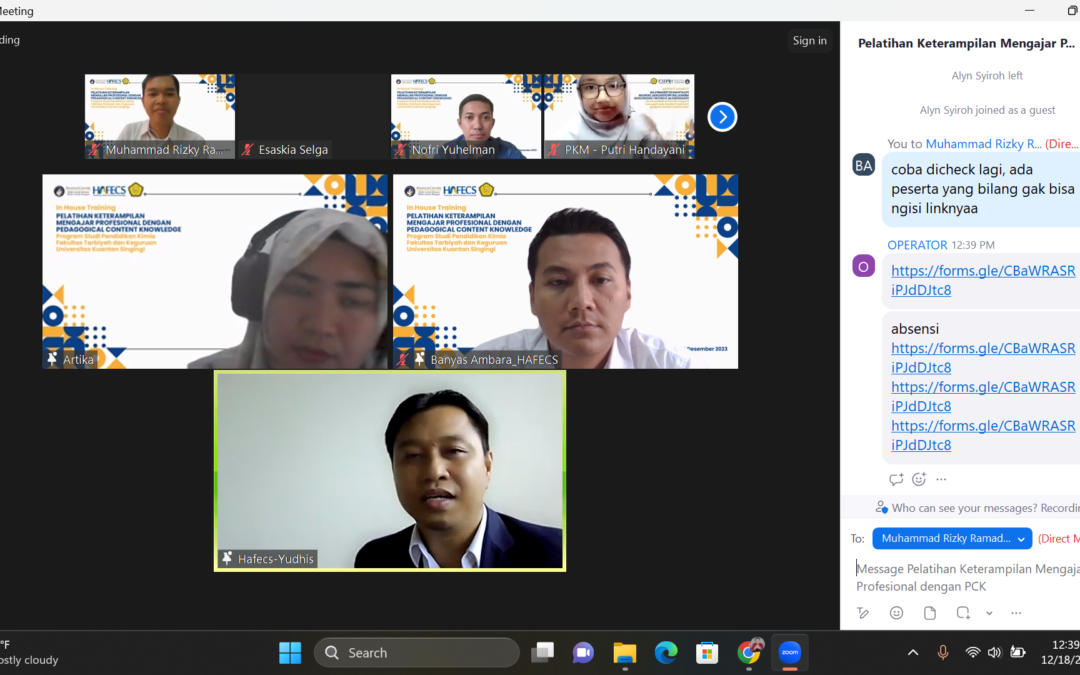Select PKM - Putri Handayani video thumbnail
1080x675 pixels.
click(619, 116)
